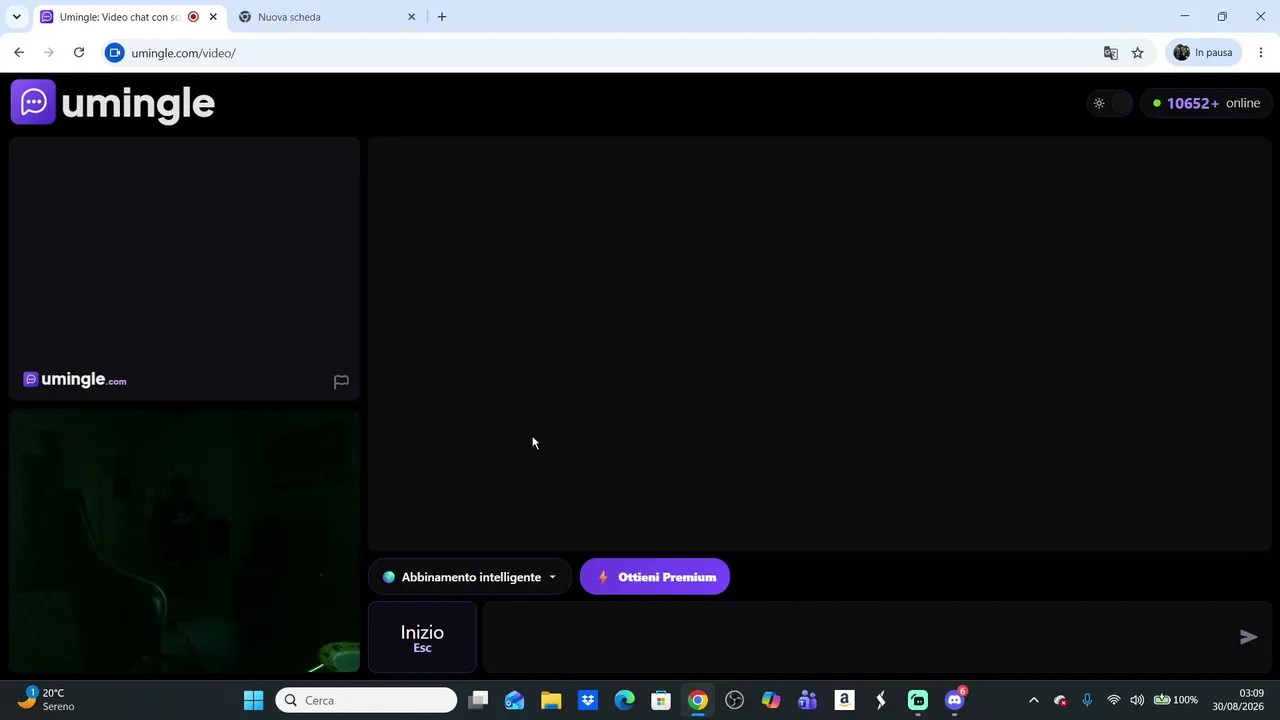The height and width of the screenshot is (720, 1280).
Task: Open the clock and calendar showing 03:09
Action: [x=1238, y=700]
